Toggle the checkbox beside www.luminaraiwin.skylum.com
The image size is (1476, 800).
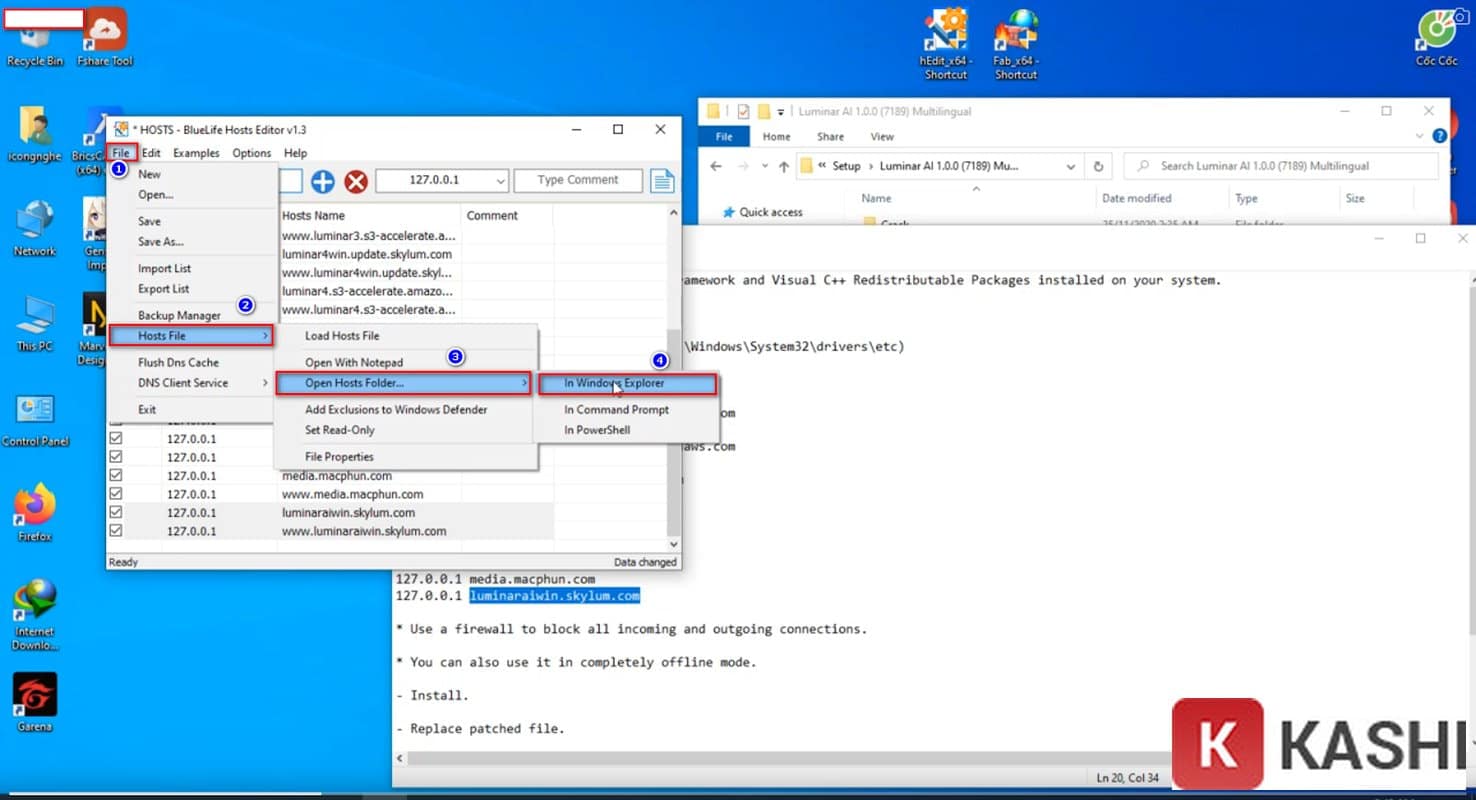116,531
